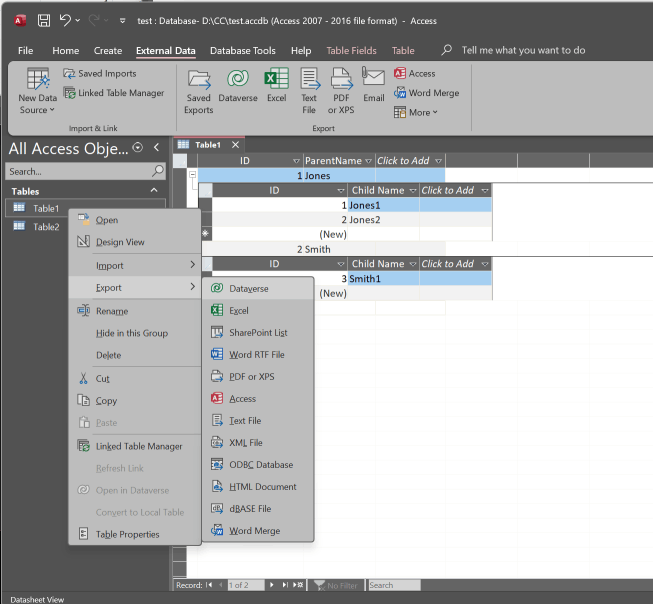
Task: Go to the last record
Action: [x=285, y=585]
